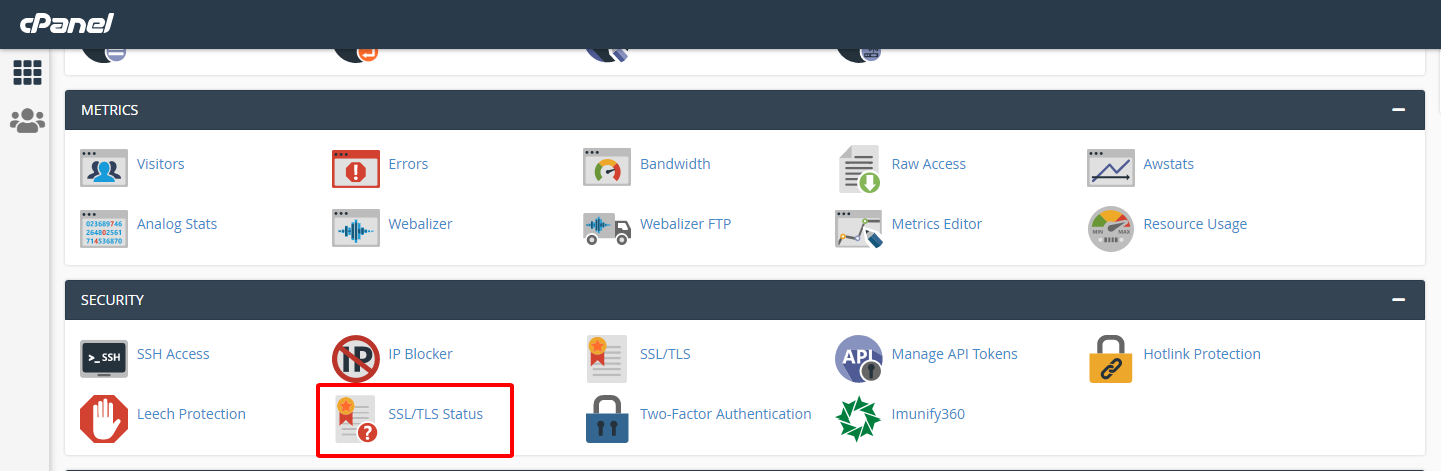
Task: Open the Metrics Editor icon
Action: coord(859,229)
